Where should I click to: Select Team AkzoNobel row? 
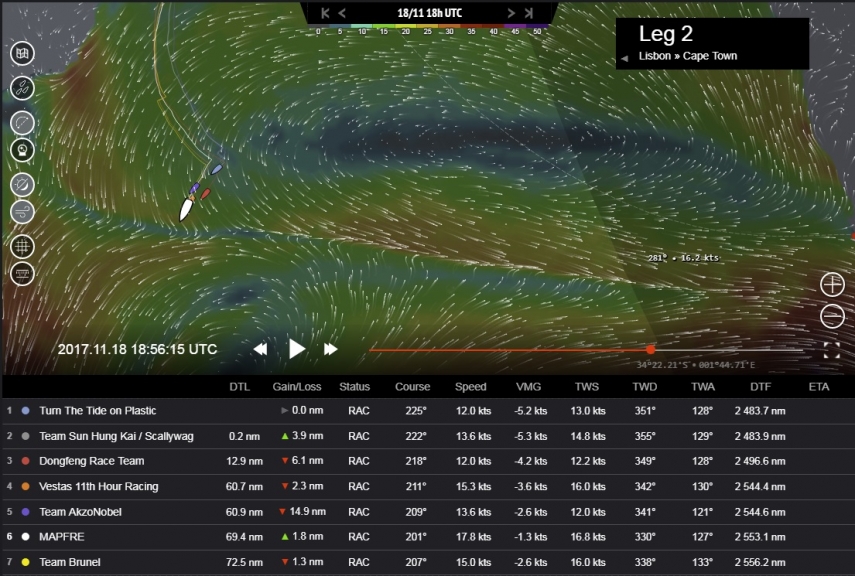(428, 512)
